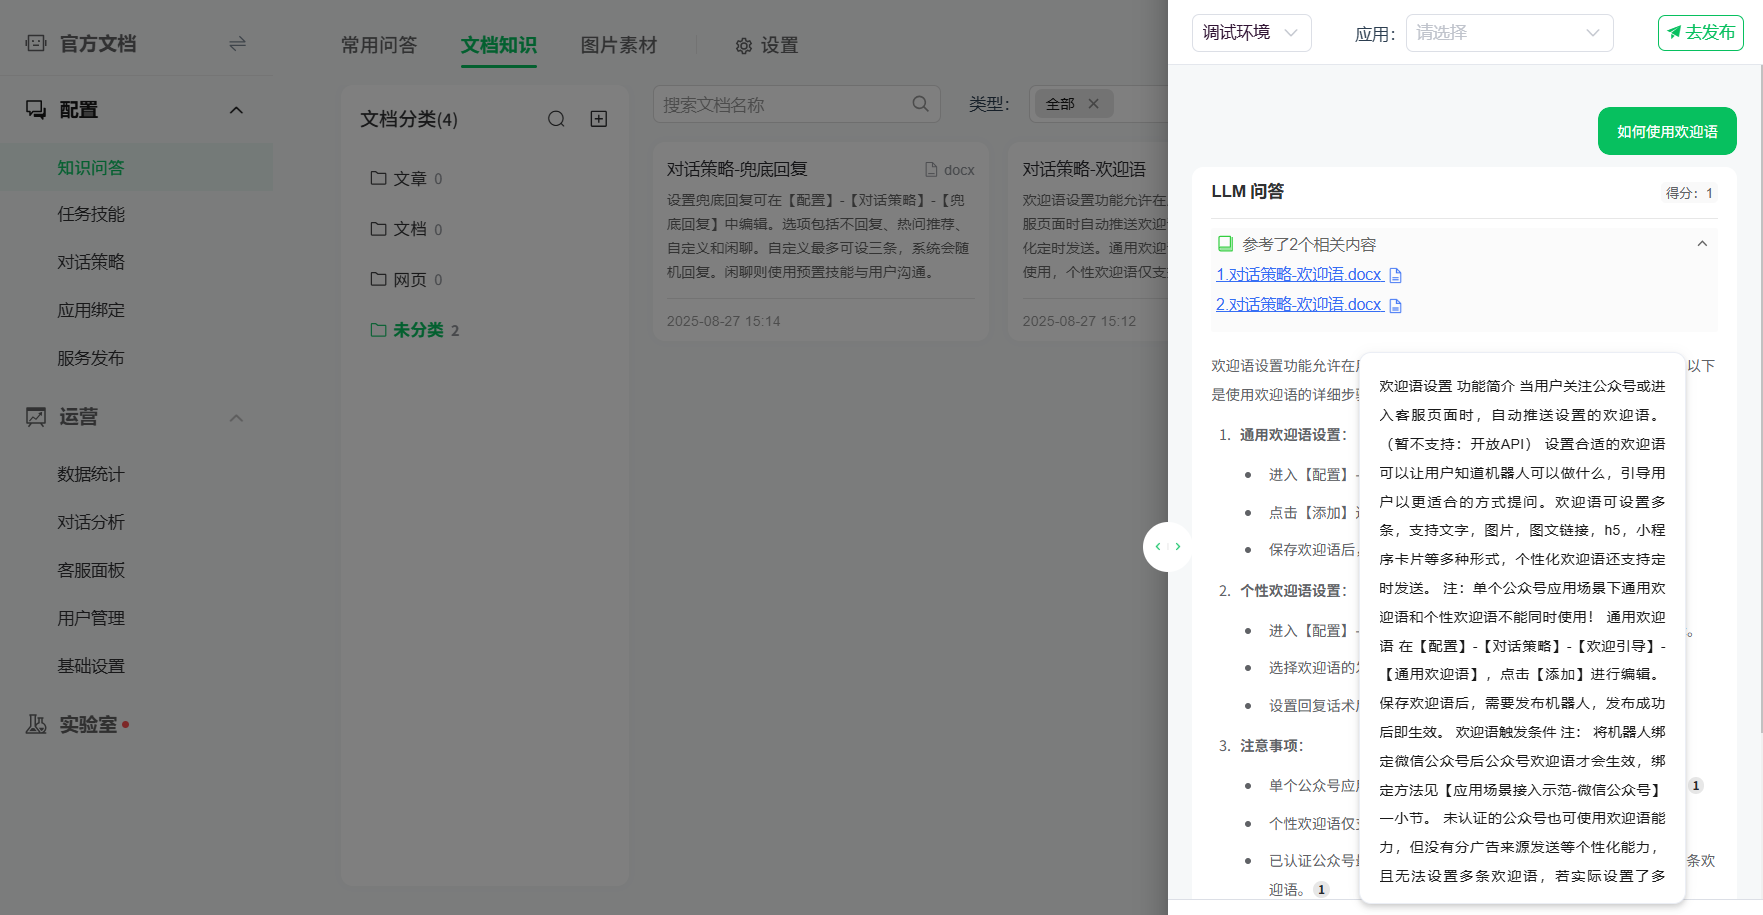Click the 去发布 publish button
Image resolution: width=1763 pixels, height=915 pixels.
[1700, 33]
